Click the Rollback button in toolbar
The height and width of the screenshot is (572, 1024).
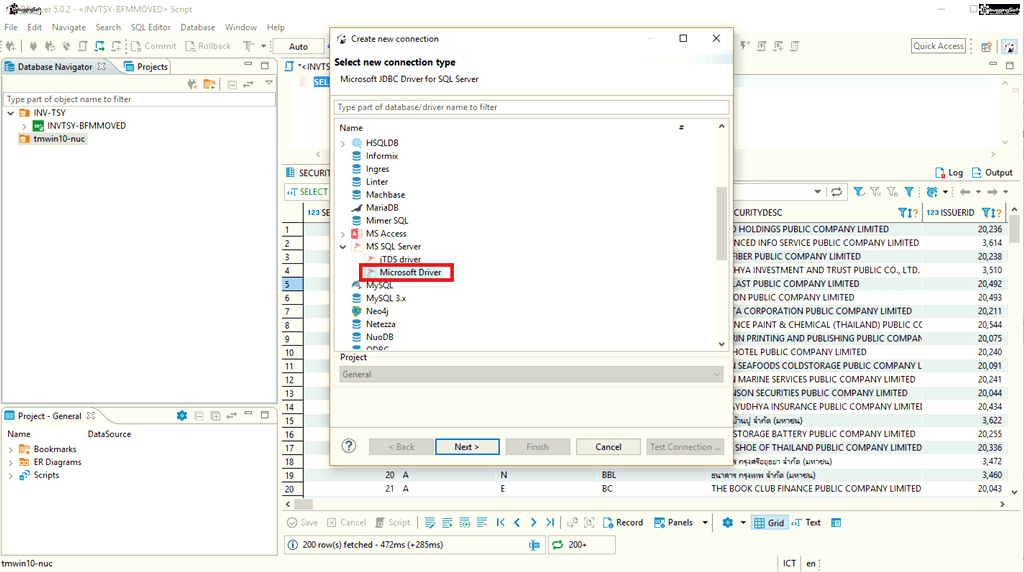tap(208, 46)
